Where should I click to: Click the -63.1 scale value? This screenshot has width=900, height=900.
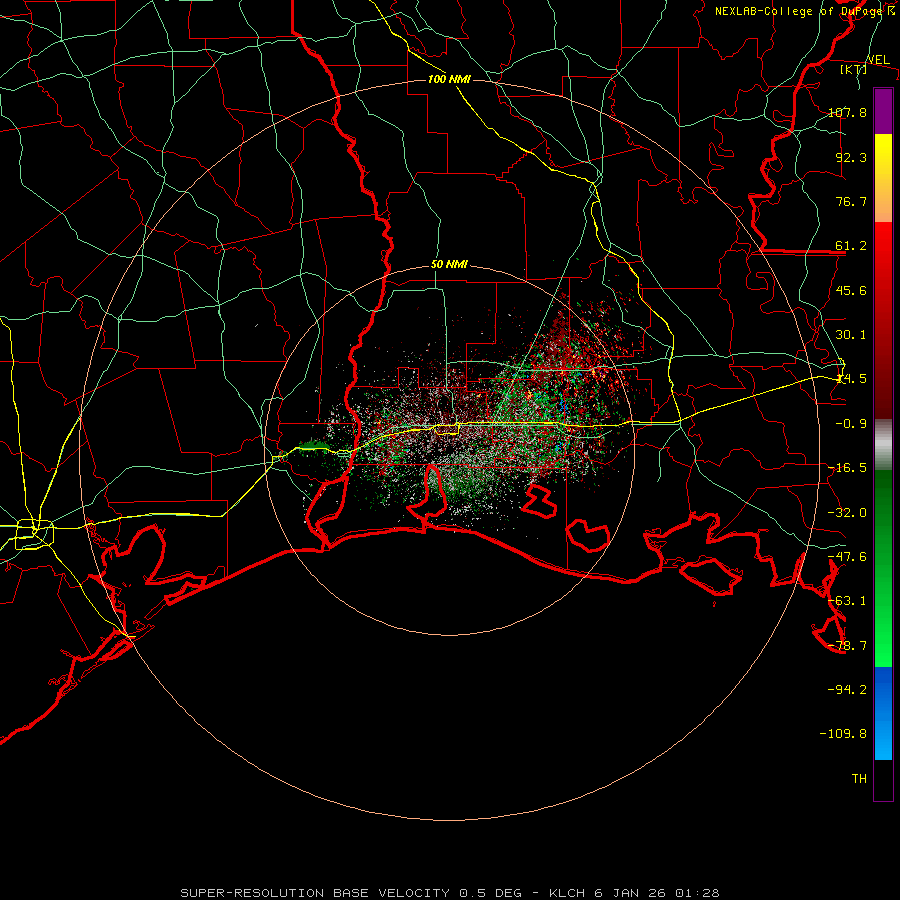point(847,601)
